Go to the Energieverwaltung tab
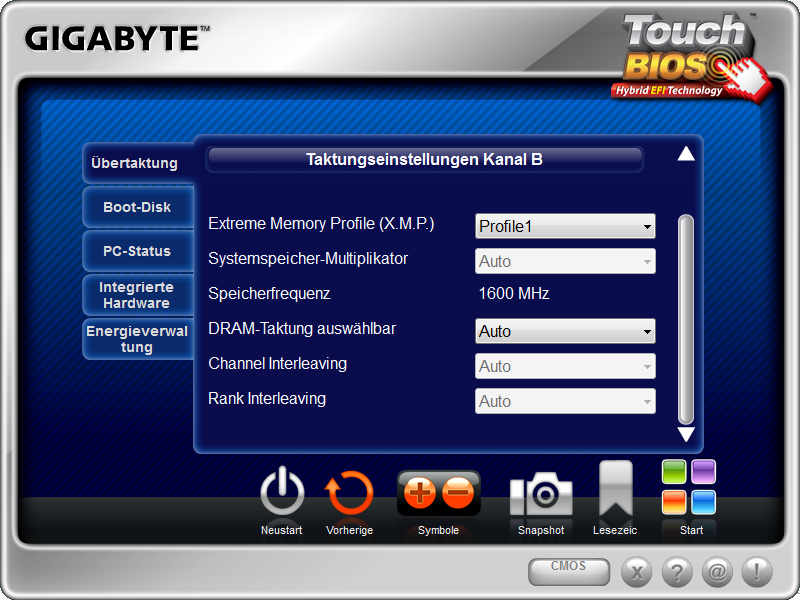800x600 pixels. coord(138,339)
